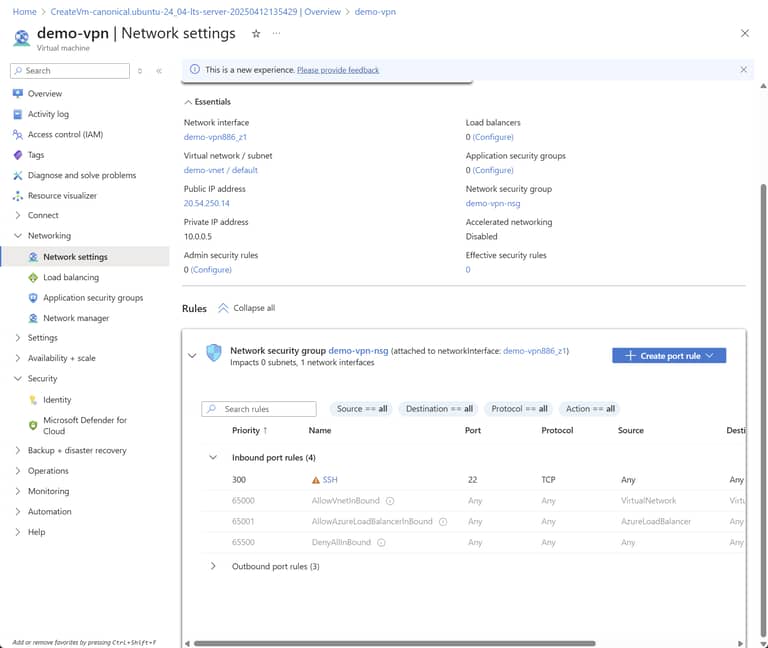Click the Overview monitor icon in the sidebar

pos(18,93)
